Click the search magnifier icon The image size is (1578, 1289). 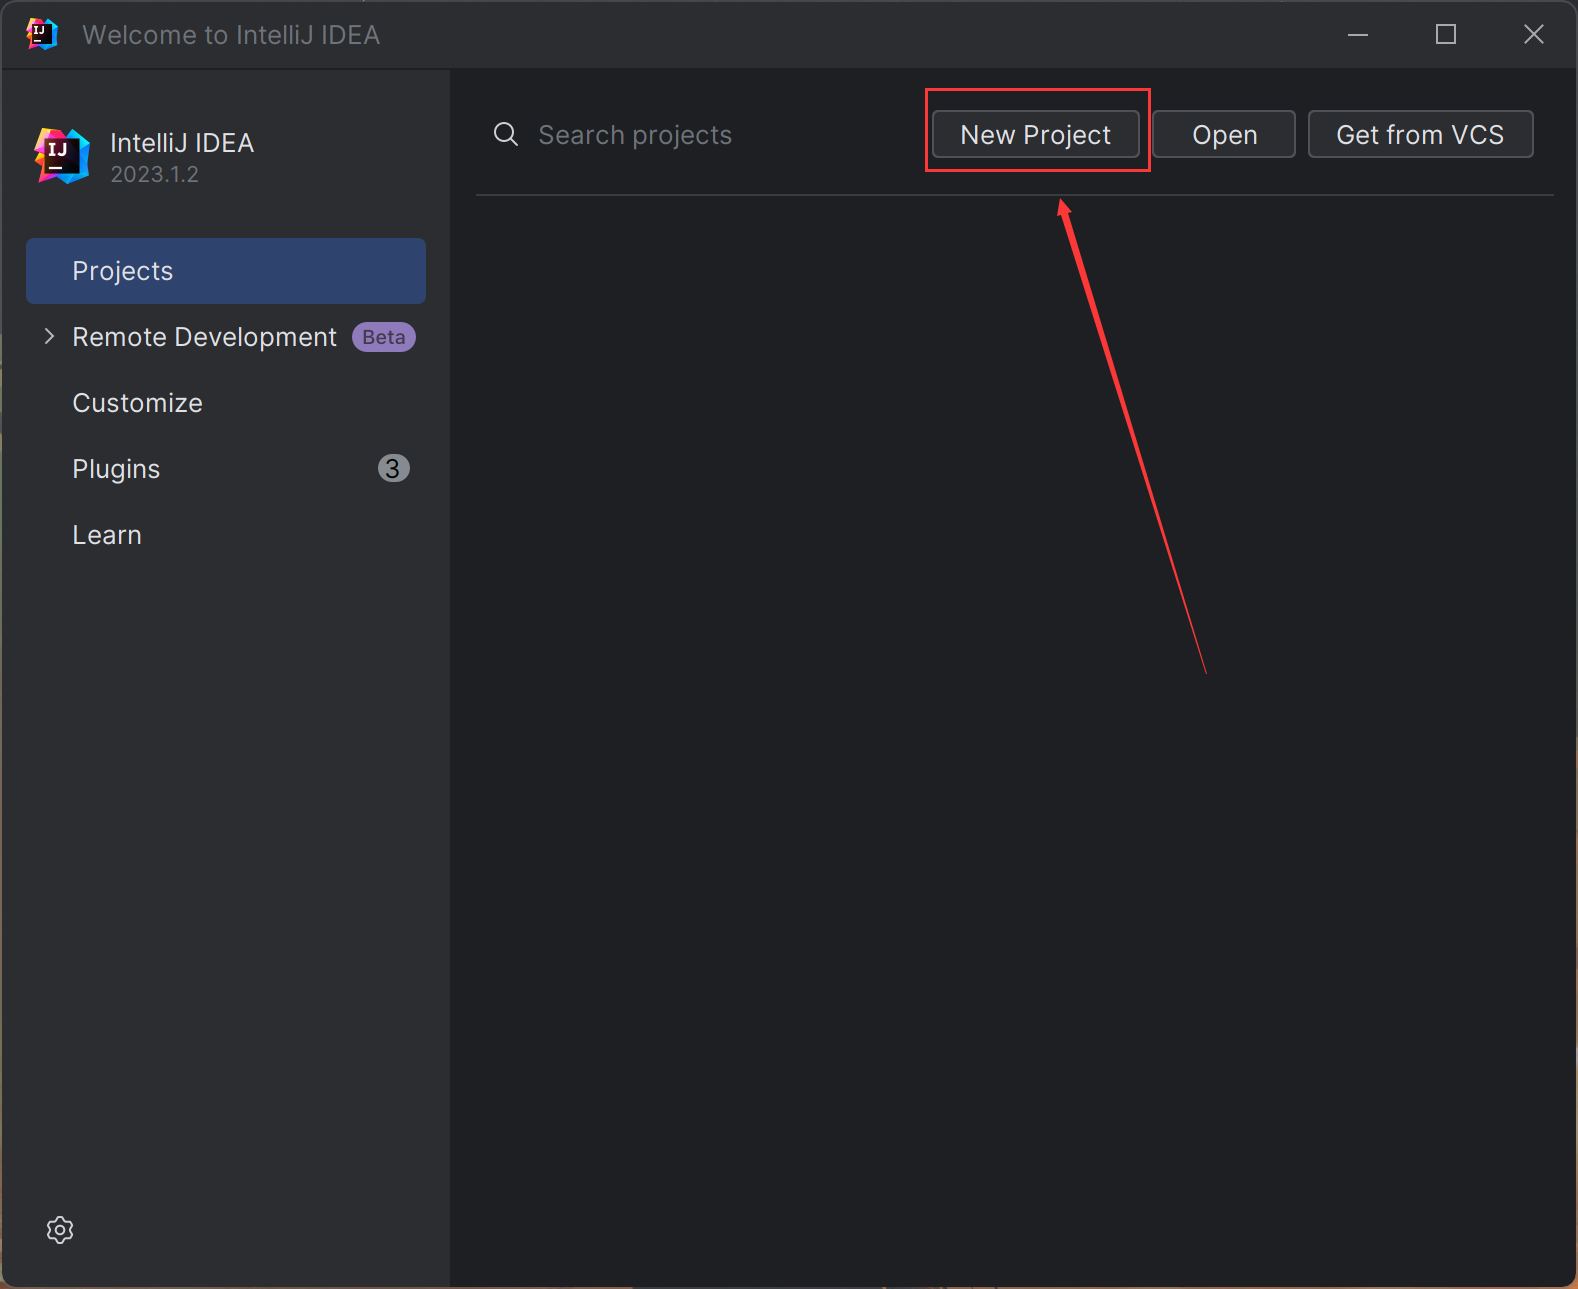pyautogui.click(x=506, y=135)
